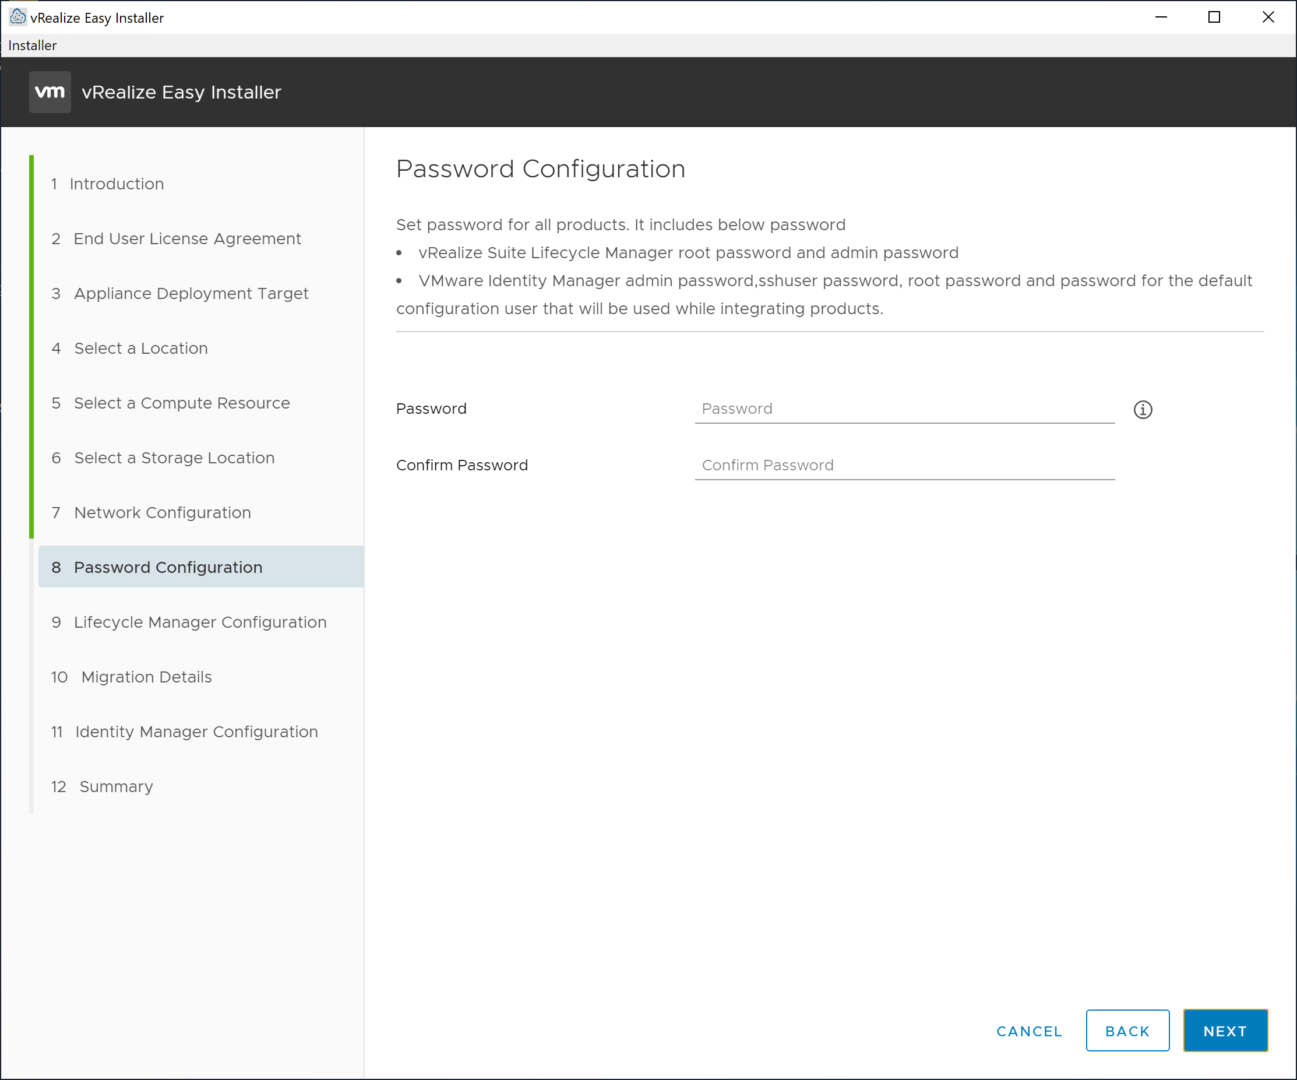Click the VMware vm logo
This screenshot has height=1080, width=1297.
pos(50,92)
